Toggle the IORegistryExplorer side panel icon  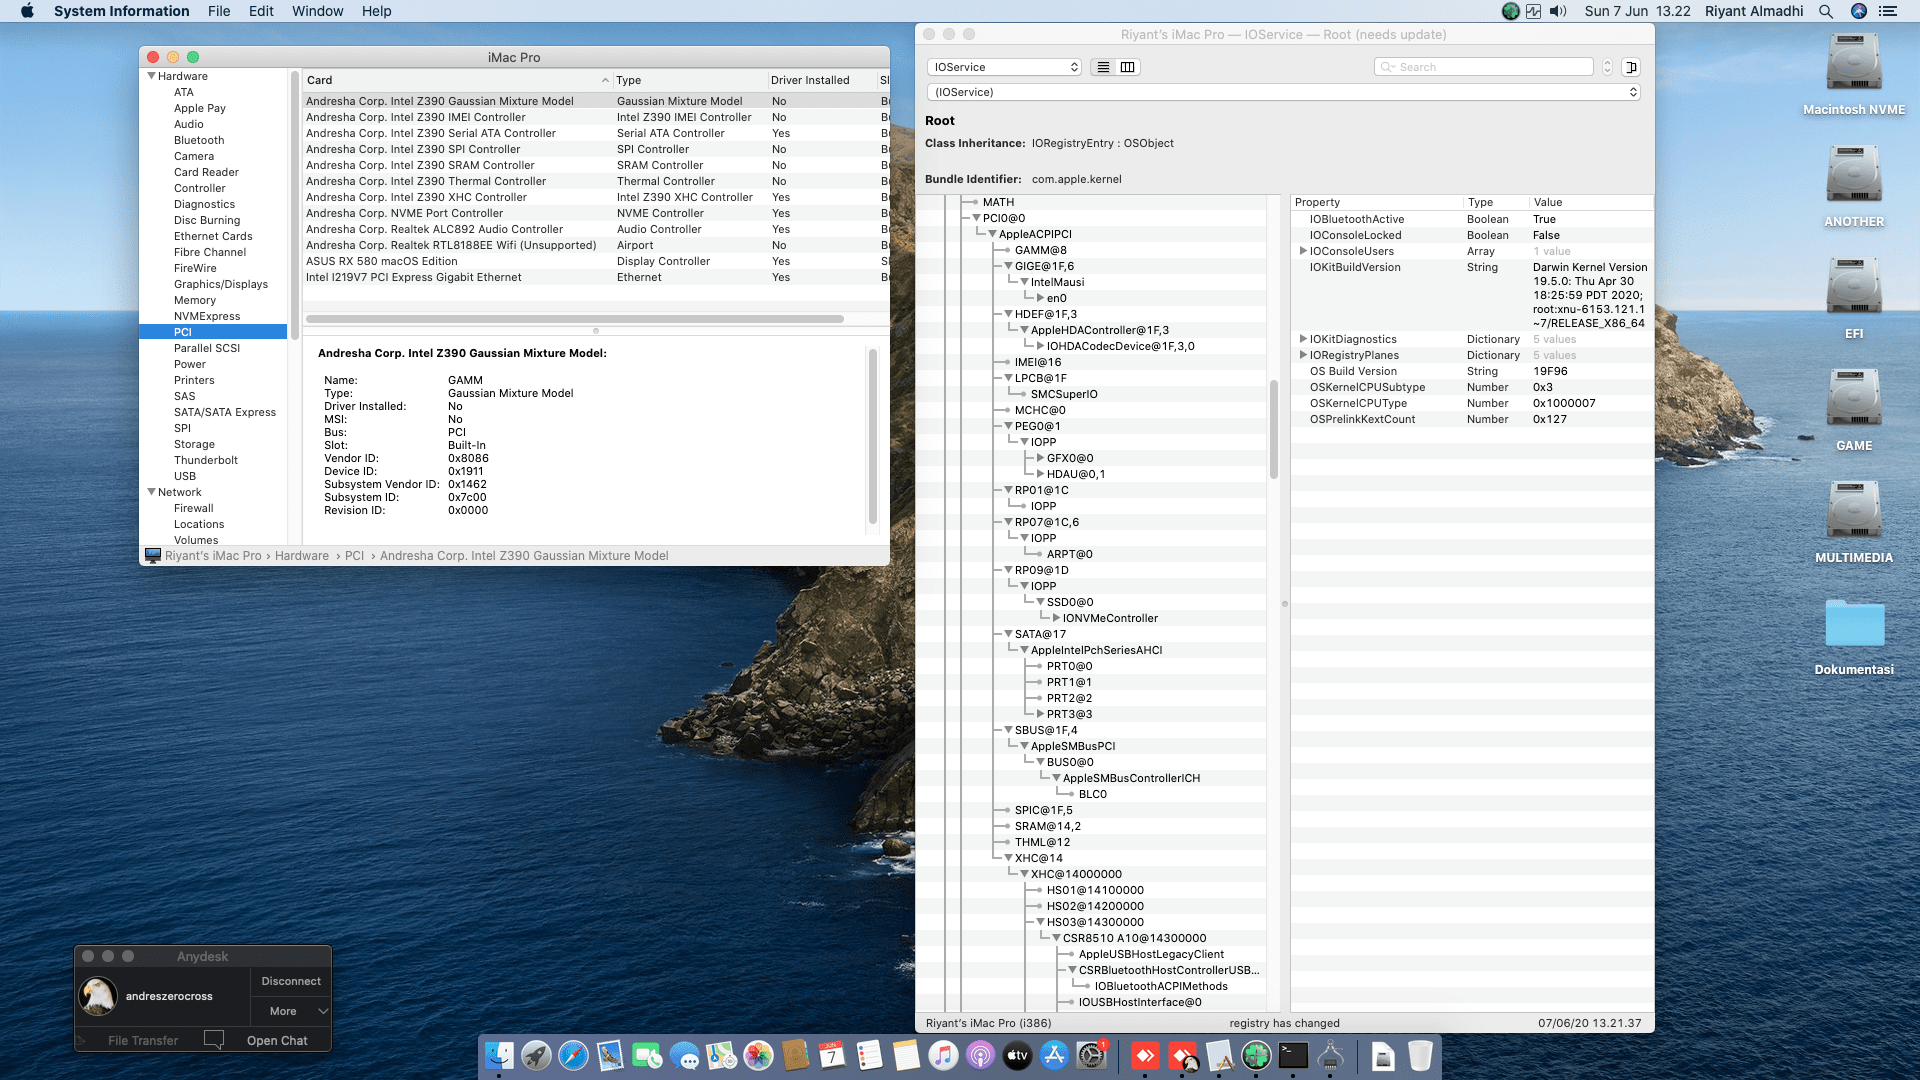1631,67
